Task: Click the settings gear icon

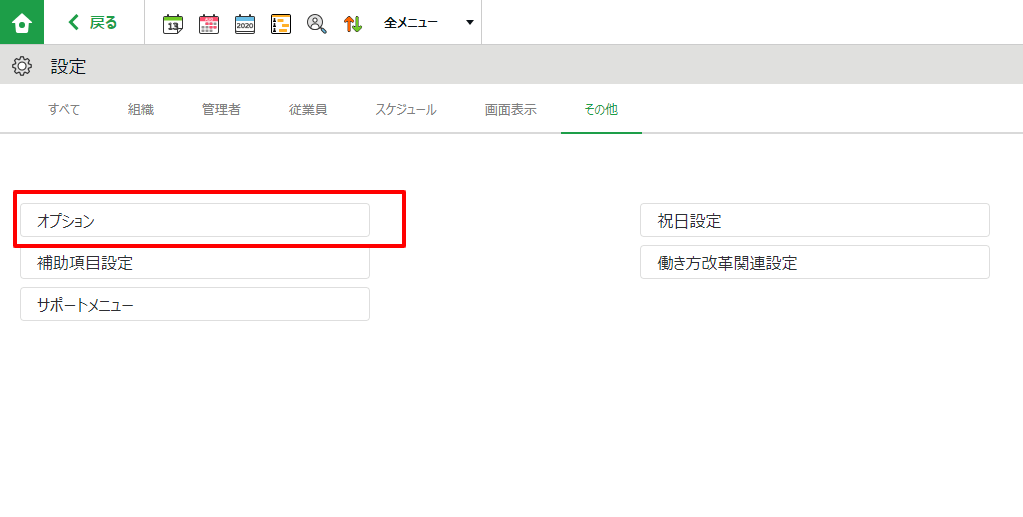Action: pos(22,66)
